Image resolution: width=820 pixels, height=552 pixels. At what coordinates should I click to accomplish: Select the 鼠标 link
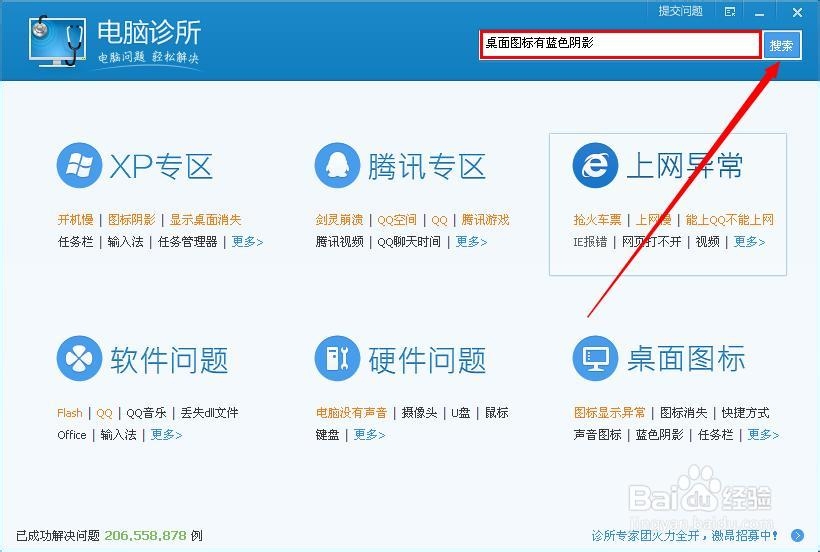(497, 412)
